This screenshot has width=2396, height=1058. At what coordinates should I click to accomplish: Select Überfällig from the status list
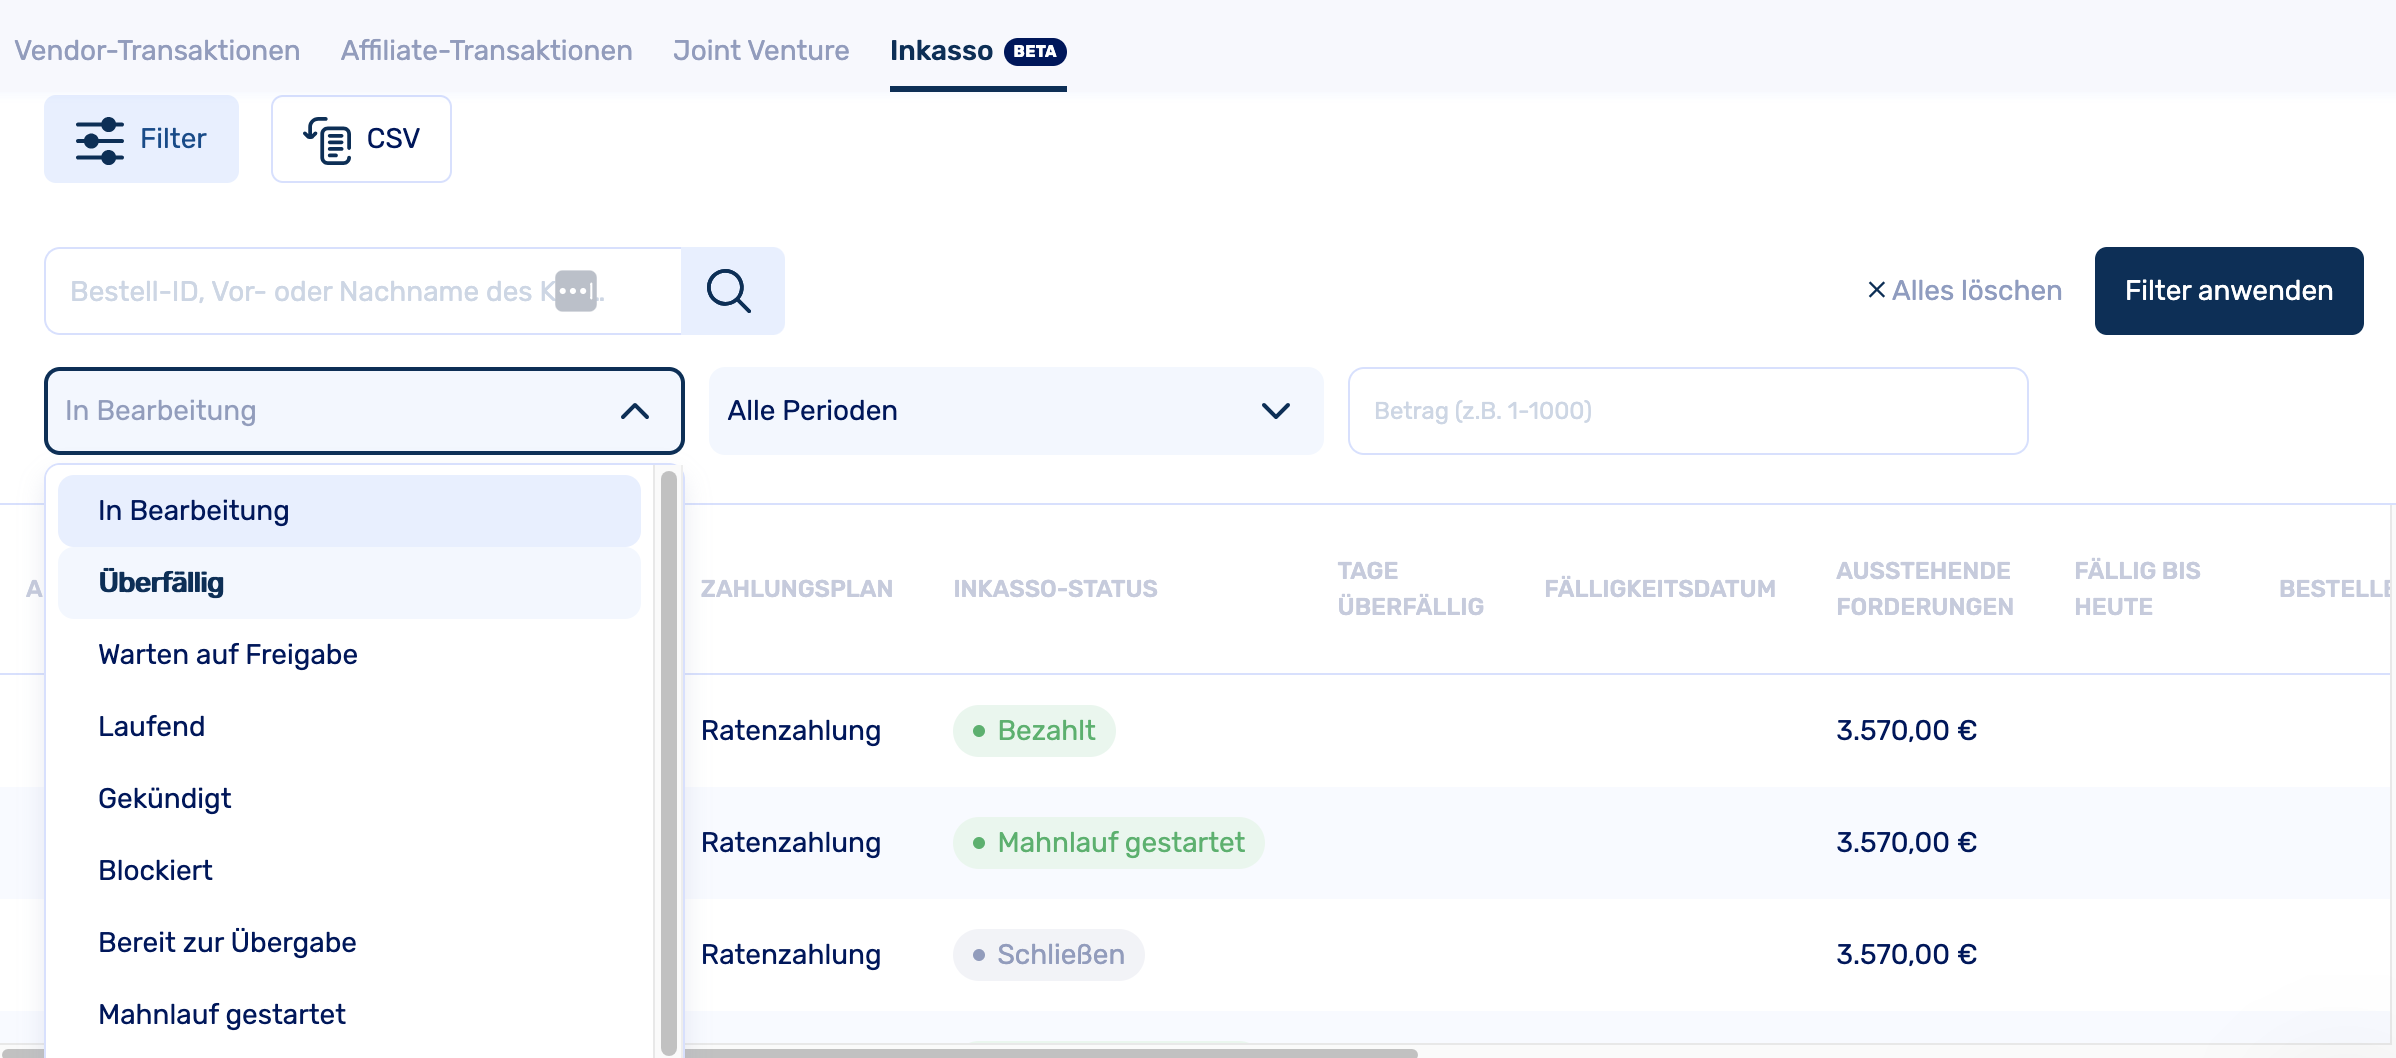click(161, 583)
